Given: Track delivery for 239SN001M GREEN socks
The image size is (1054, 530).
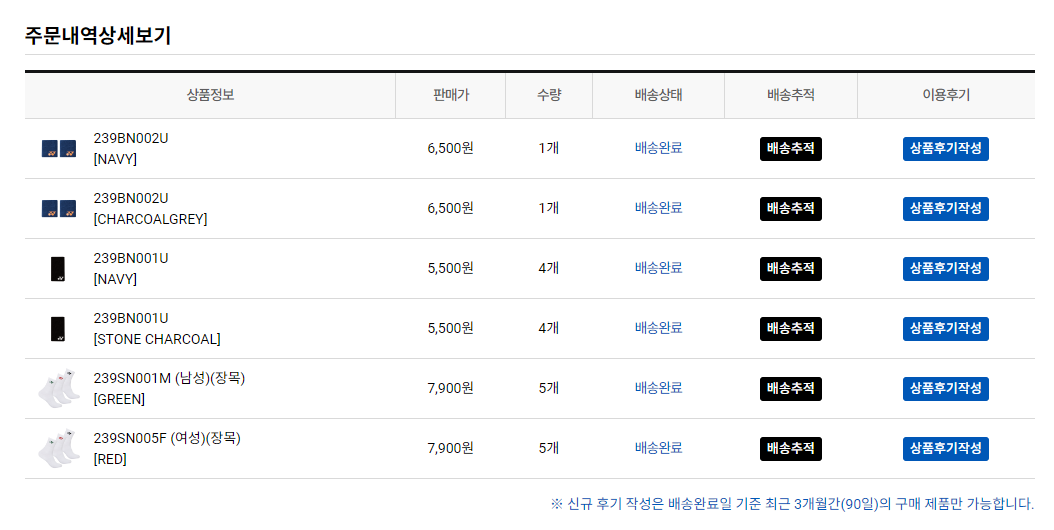Looking at the screenshot, I should (x=790, y=388).
